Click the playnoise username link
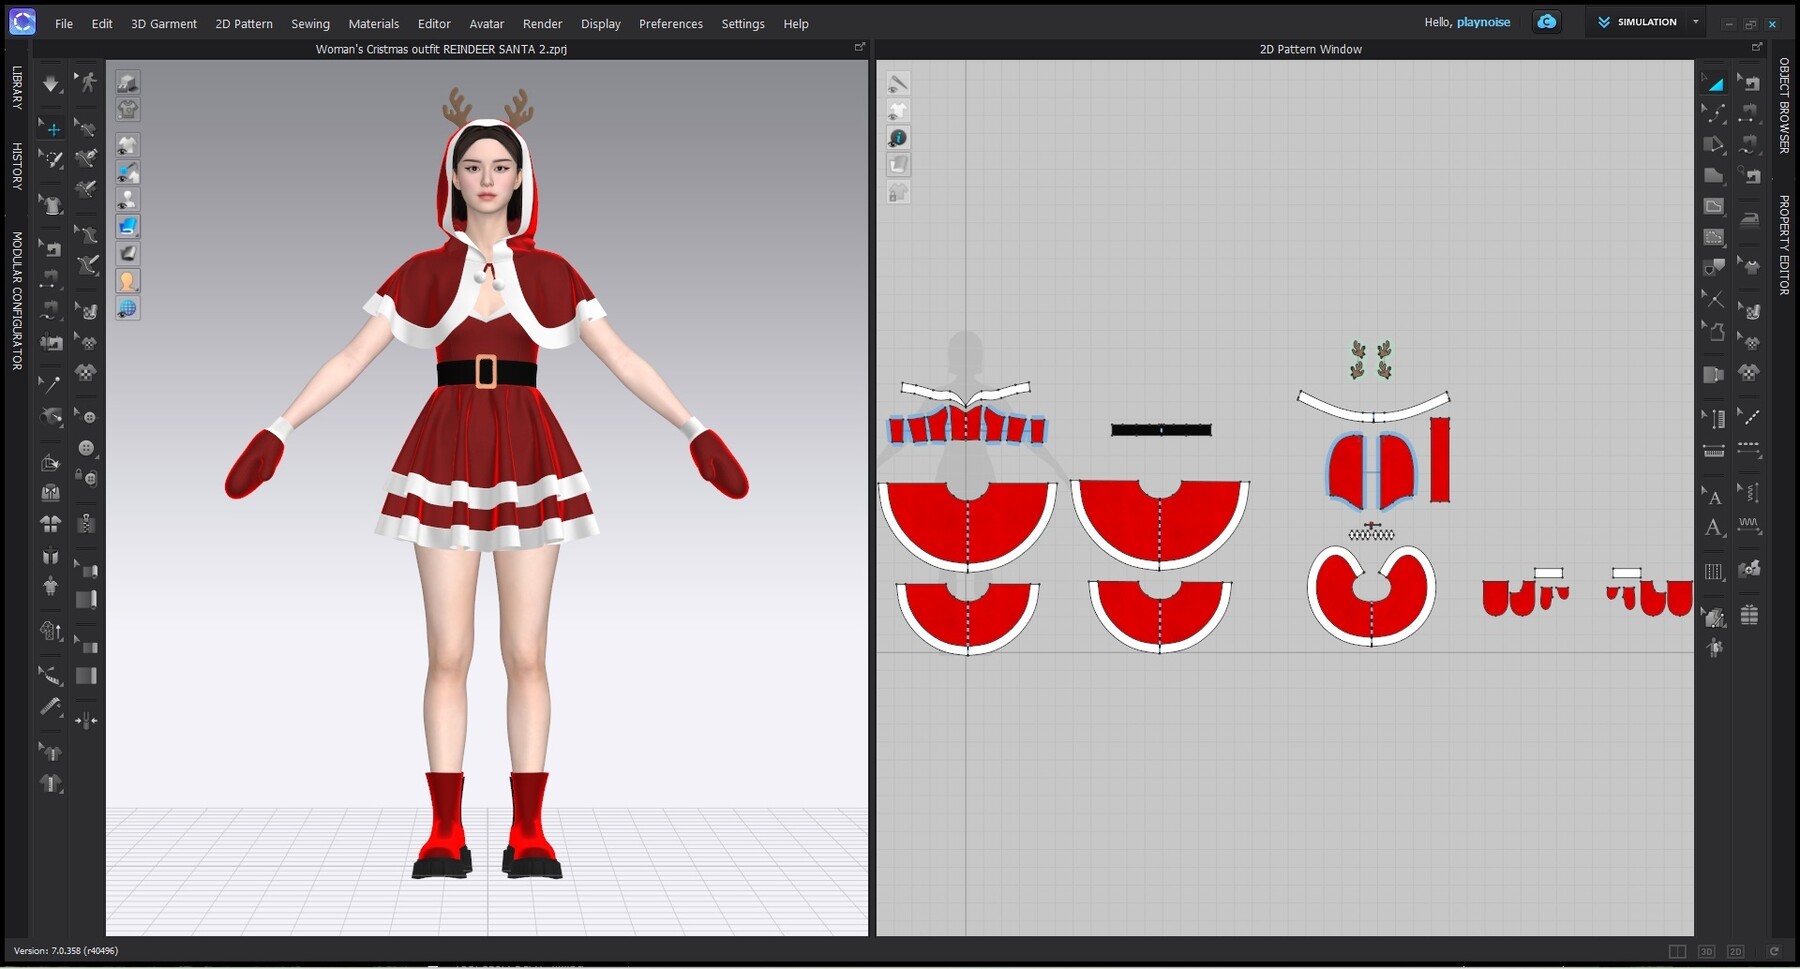 coord(1484,22)
